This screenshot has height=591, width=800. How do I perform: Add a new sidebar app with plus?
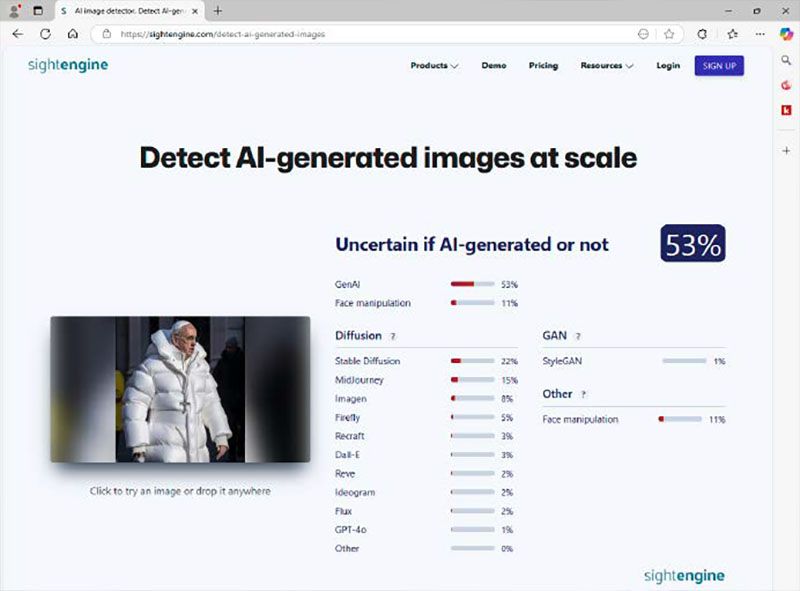point(786,151)
